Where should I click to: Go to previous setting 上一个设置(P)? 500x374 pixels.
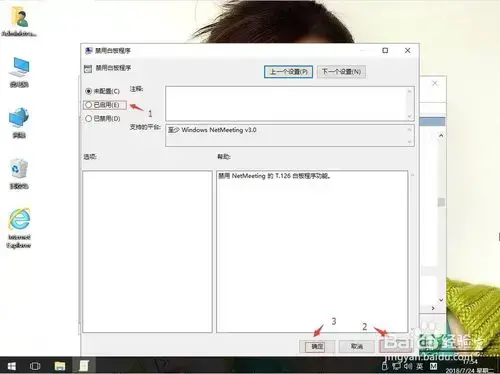click(x=288, y=71)
